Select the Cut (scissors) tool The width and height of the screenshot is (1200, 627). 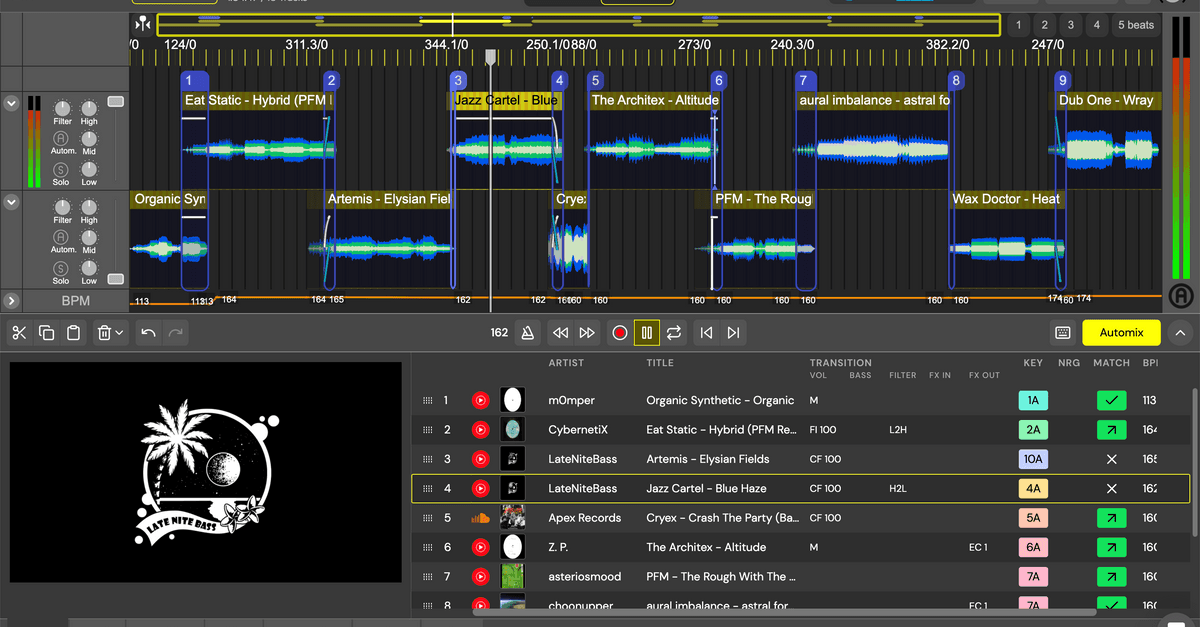[x=18, y=332]
